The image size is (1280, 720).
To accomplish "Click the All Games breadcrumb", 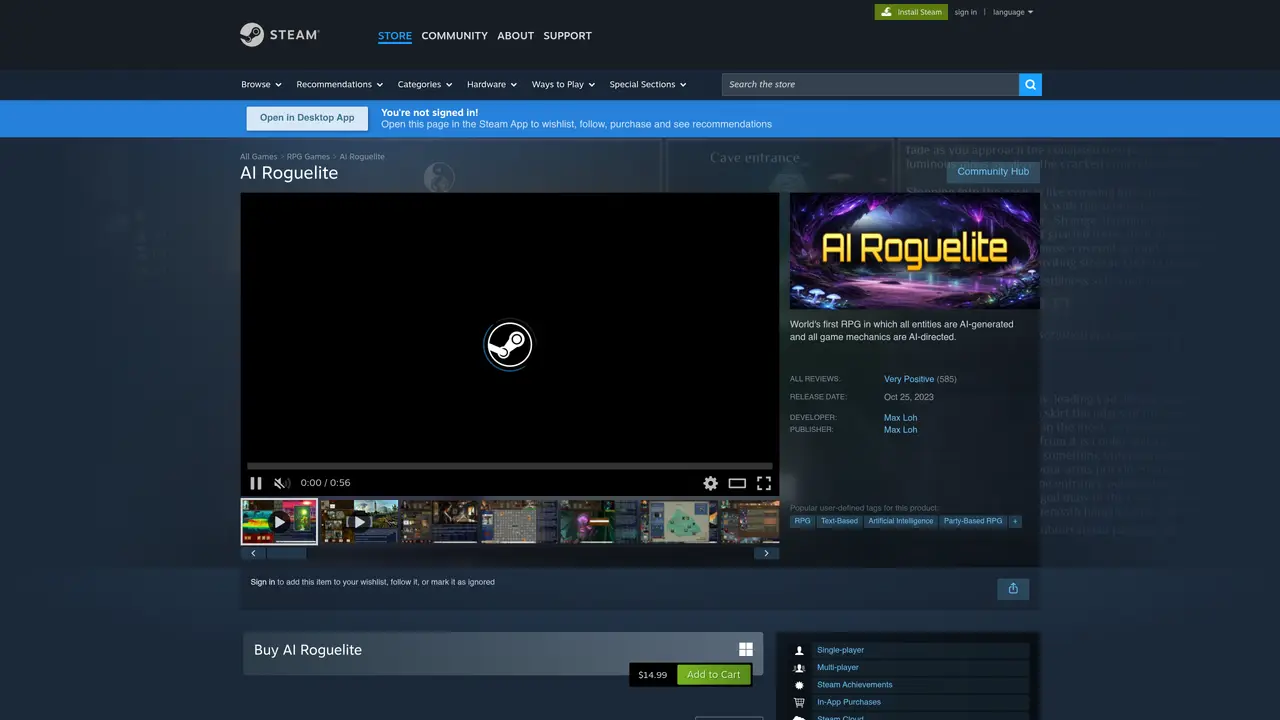I will [x=259, y=157].
